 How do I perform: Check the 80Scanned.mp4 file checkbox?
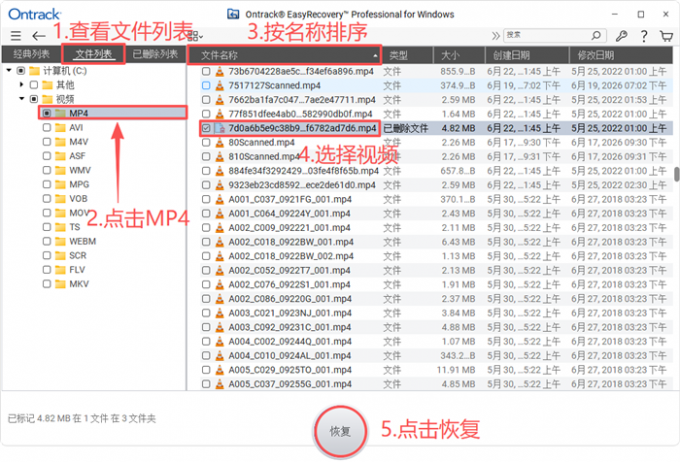[x=206, y=142]
